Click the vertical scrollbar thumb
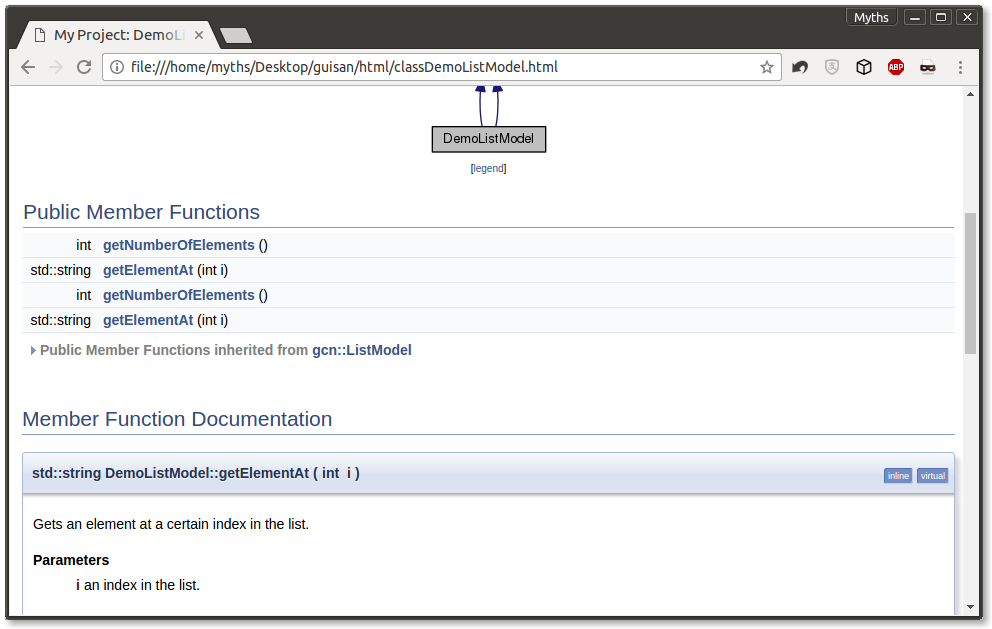This screenshot has height=629, width=992. (970, 283)
